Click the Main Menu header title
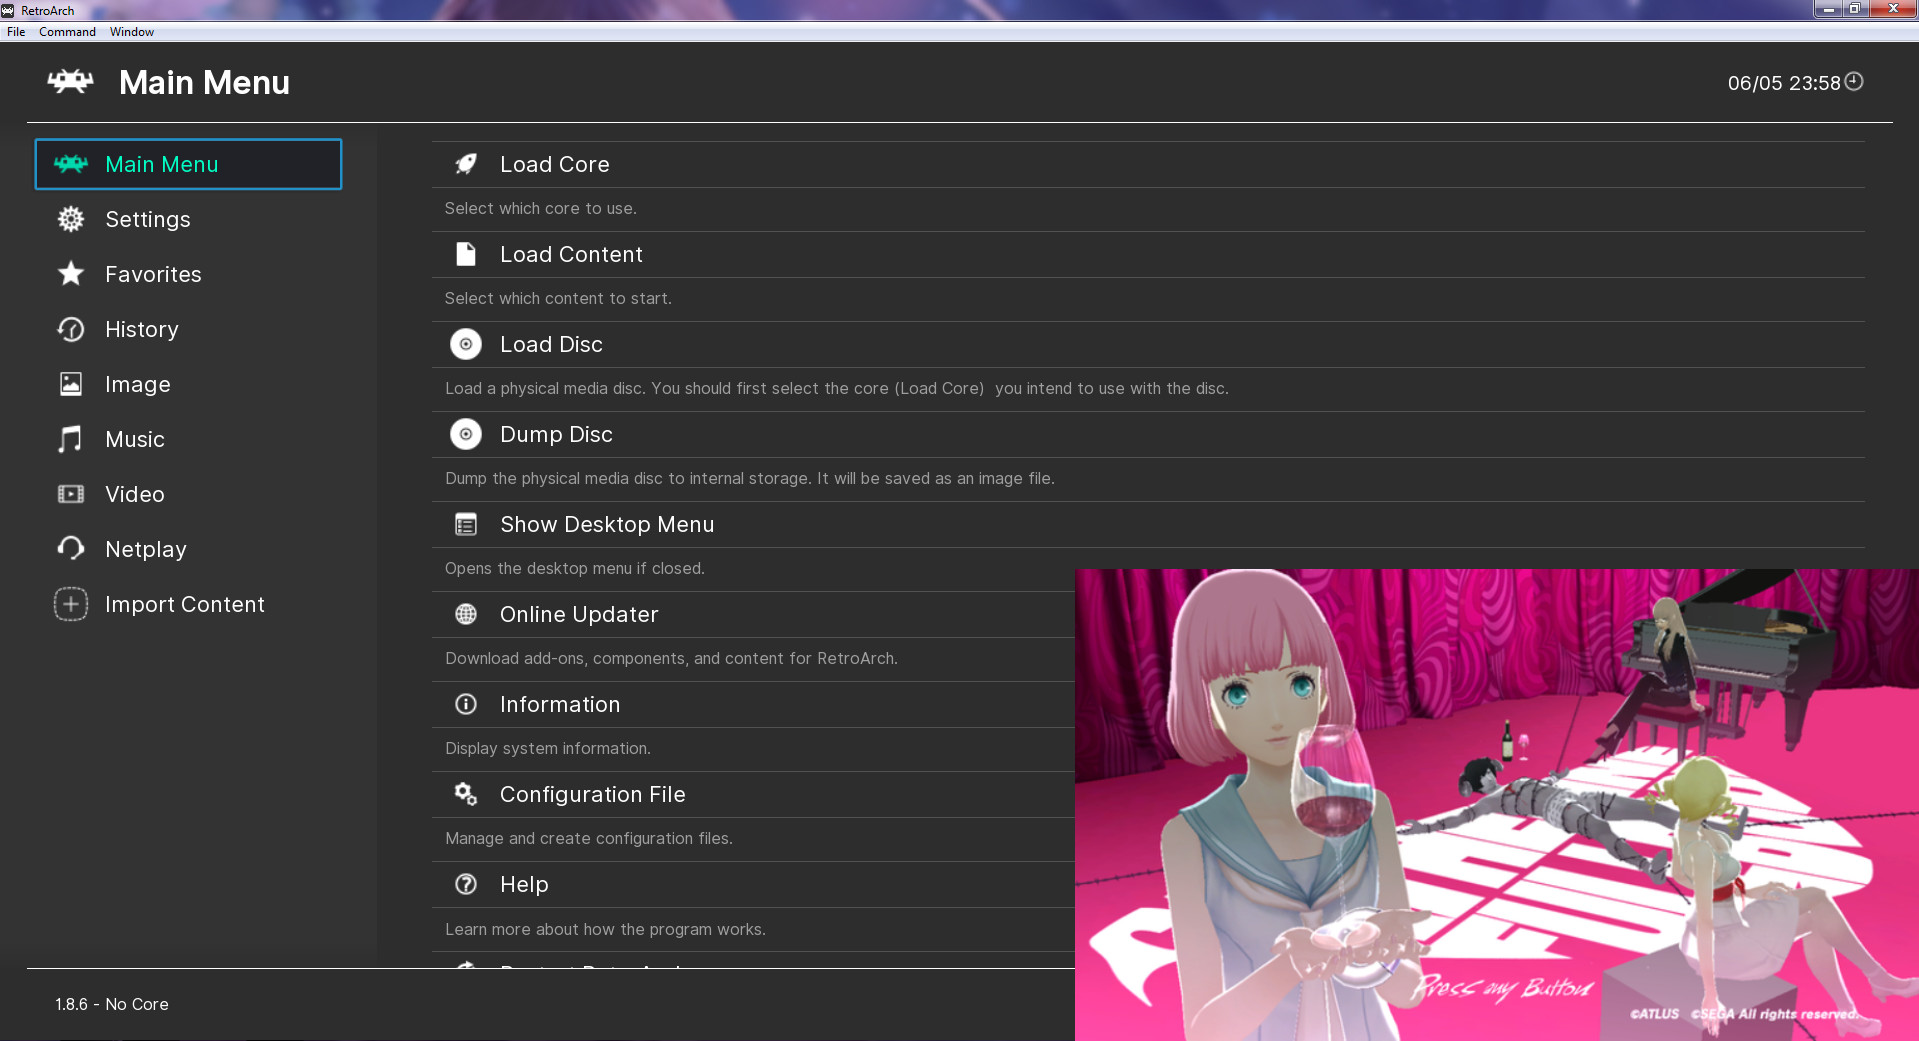This screenshot has width=1919, height=1041. [x=204, y=82]
